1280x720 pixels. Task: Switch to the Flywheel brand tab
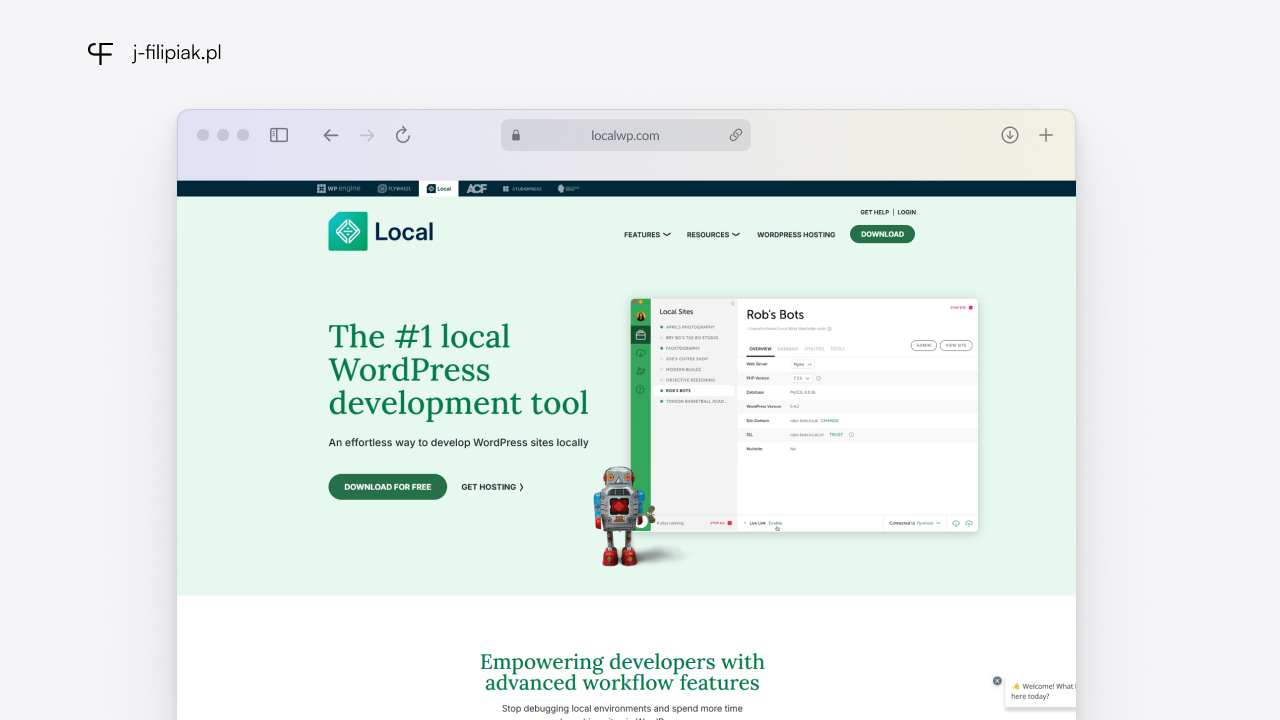point(395,188)
